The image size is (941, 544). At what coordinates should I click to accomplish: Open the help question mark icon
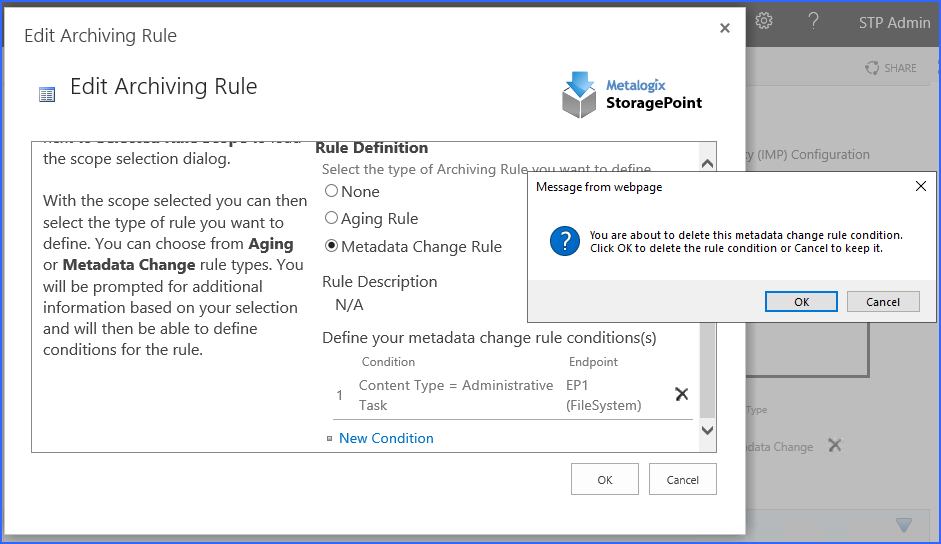814,21
